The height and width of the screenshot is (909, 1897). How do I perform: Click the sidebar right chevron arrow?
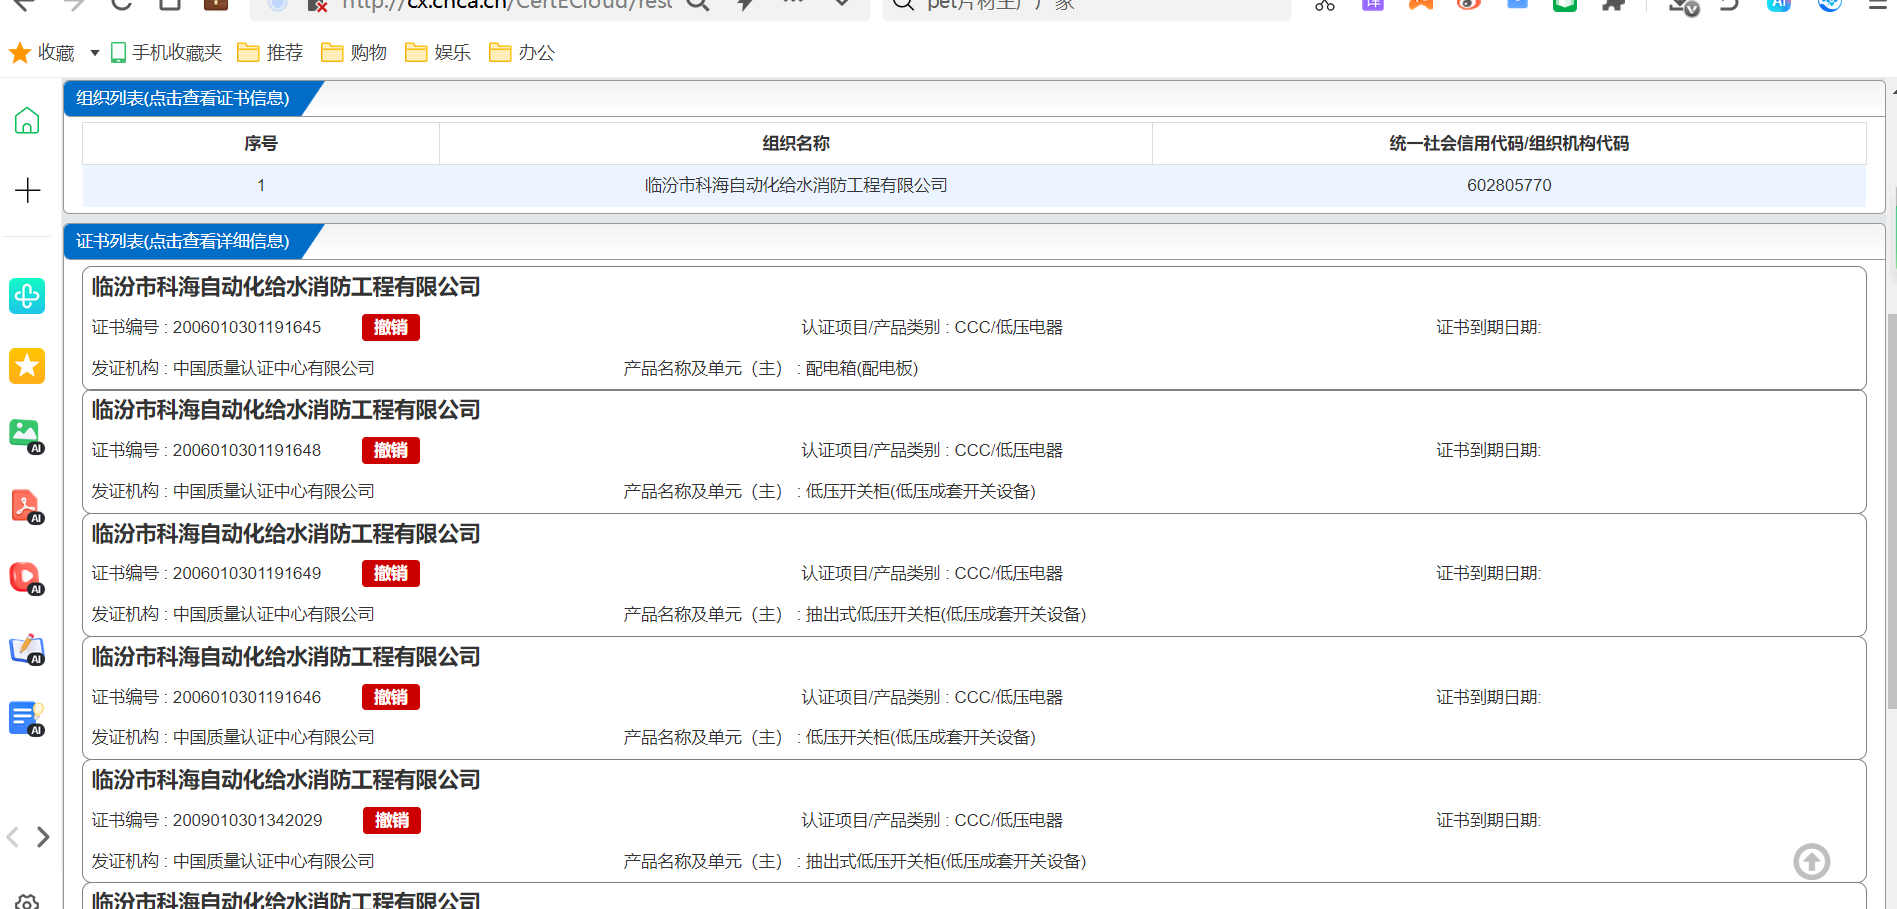coord(43,837)
